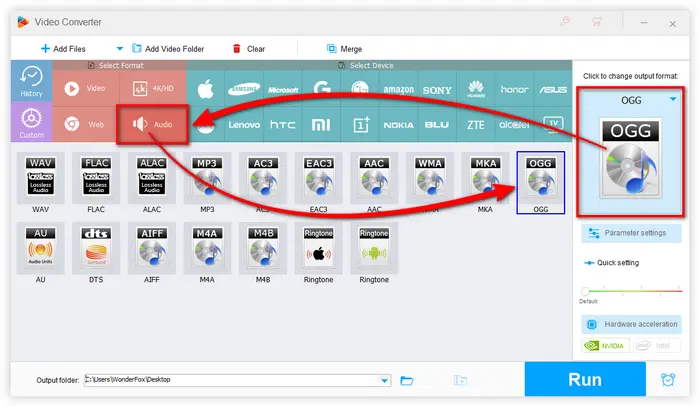Image resolution: width=700 pixels, height=407 pixels.
Task: Open the Microsoft device category
Action: (283, 89)
